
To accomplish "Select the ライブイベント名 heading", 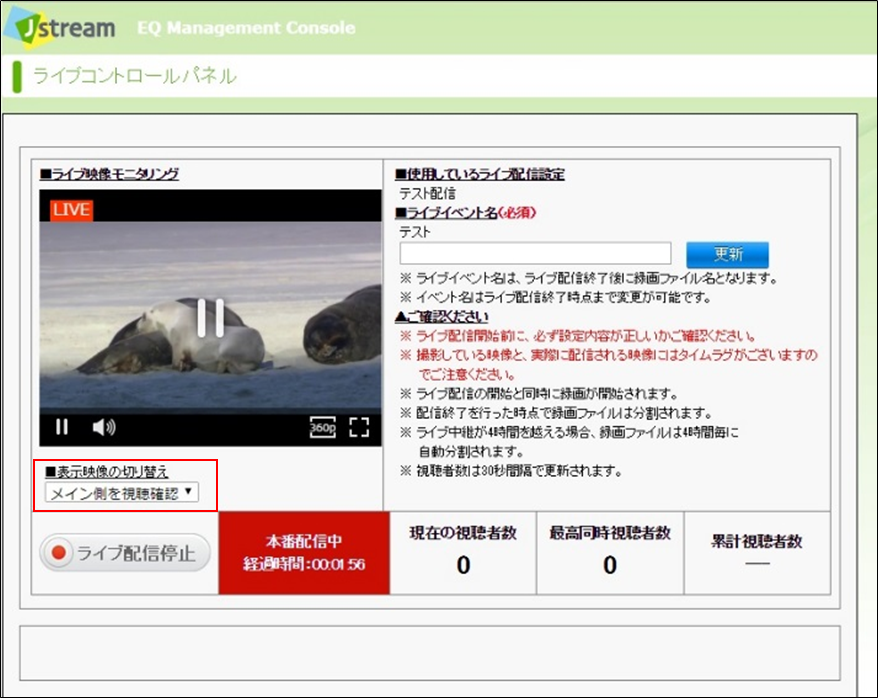I will [x=446, y=213].
